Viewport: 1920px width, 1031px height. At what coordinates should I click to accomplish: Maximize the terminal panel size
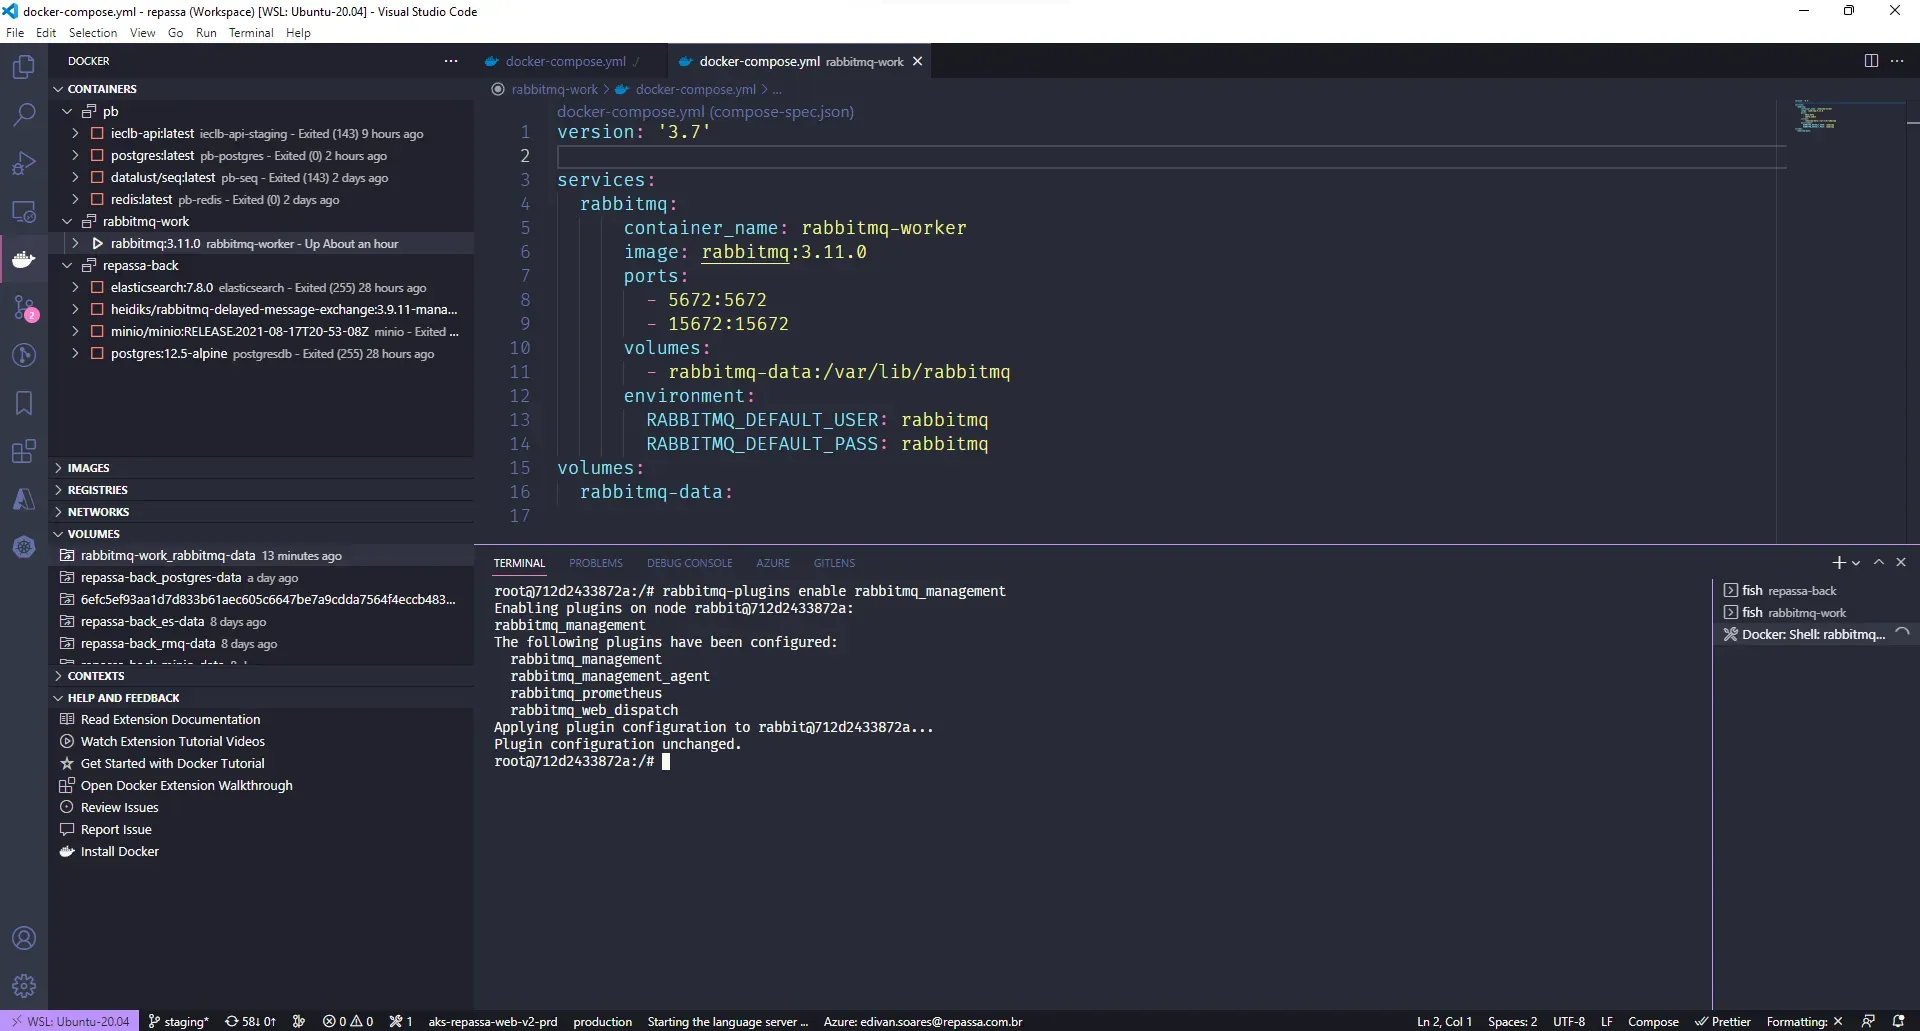click(x=1879, y=563)
